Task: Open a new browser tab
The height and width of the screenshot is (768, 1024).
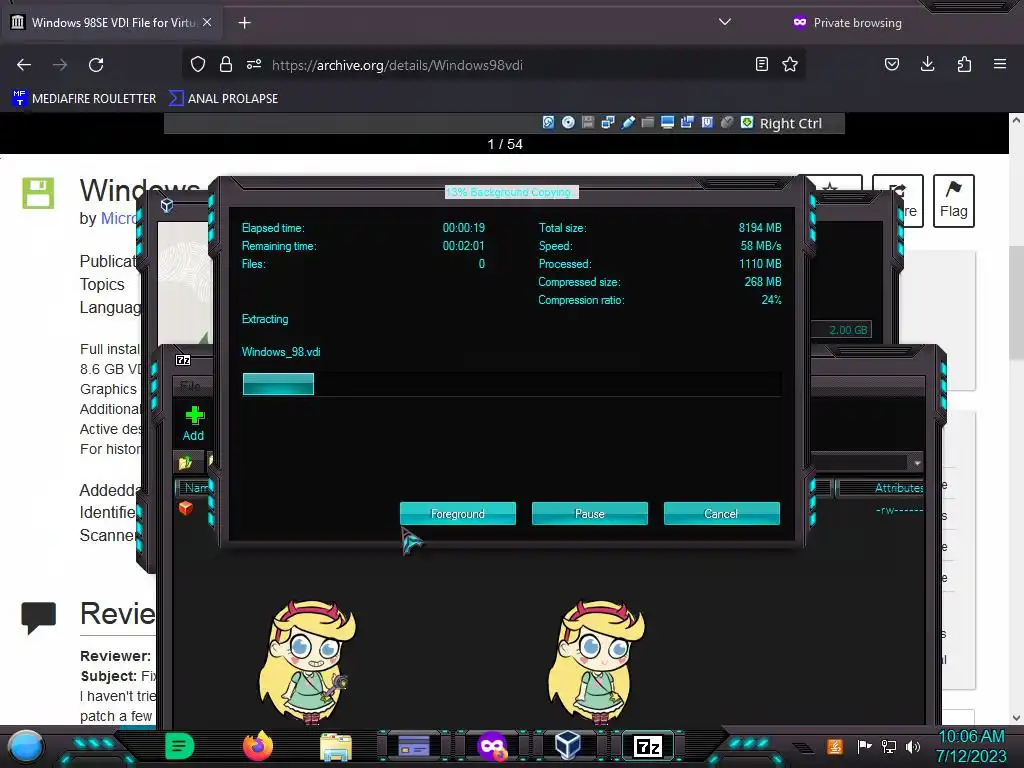Action: (x=244, y=23)
